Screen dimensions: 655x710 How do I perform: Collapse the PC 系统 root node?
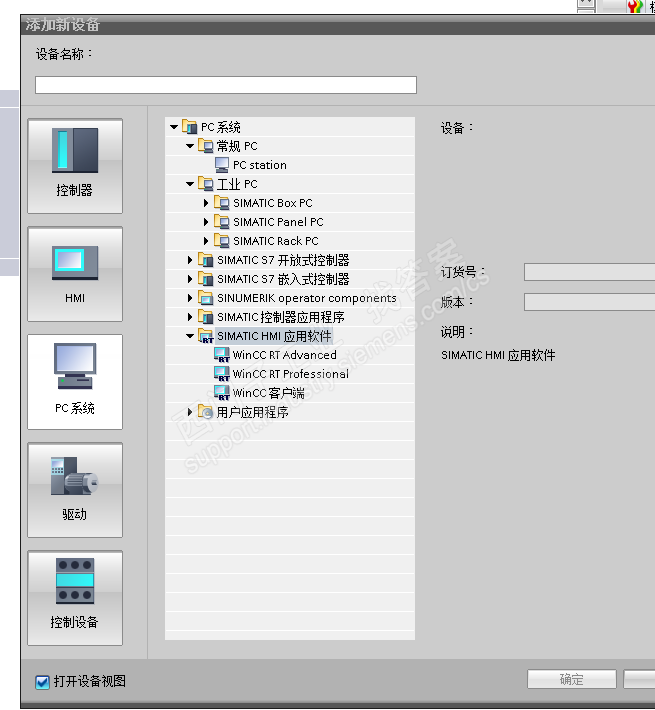174,127
